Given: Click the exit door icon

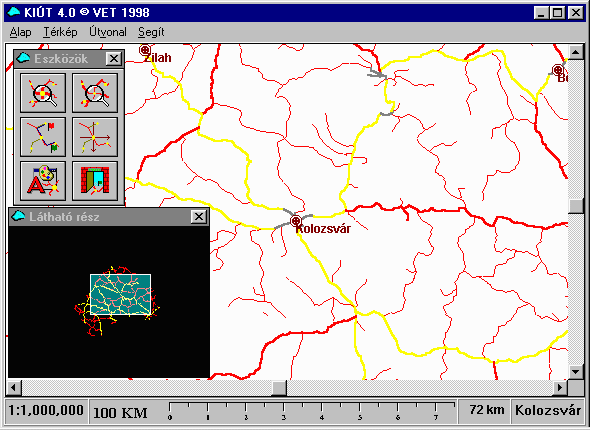Looking at the screenshot, I should (x=95, y=181).
